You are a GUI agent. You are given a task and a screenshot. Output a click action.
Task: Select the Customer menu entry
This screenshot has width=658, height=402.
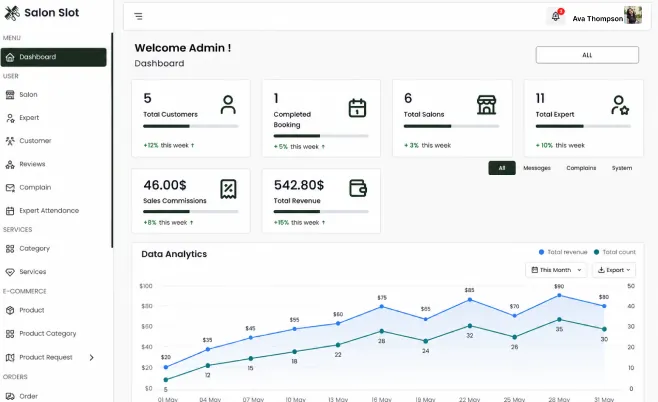pyautogui.click(x=35, y=141)
